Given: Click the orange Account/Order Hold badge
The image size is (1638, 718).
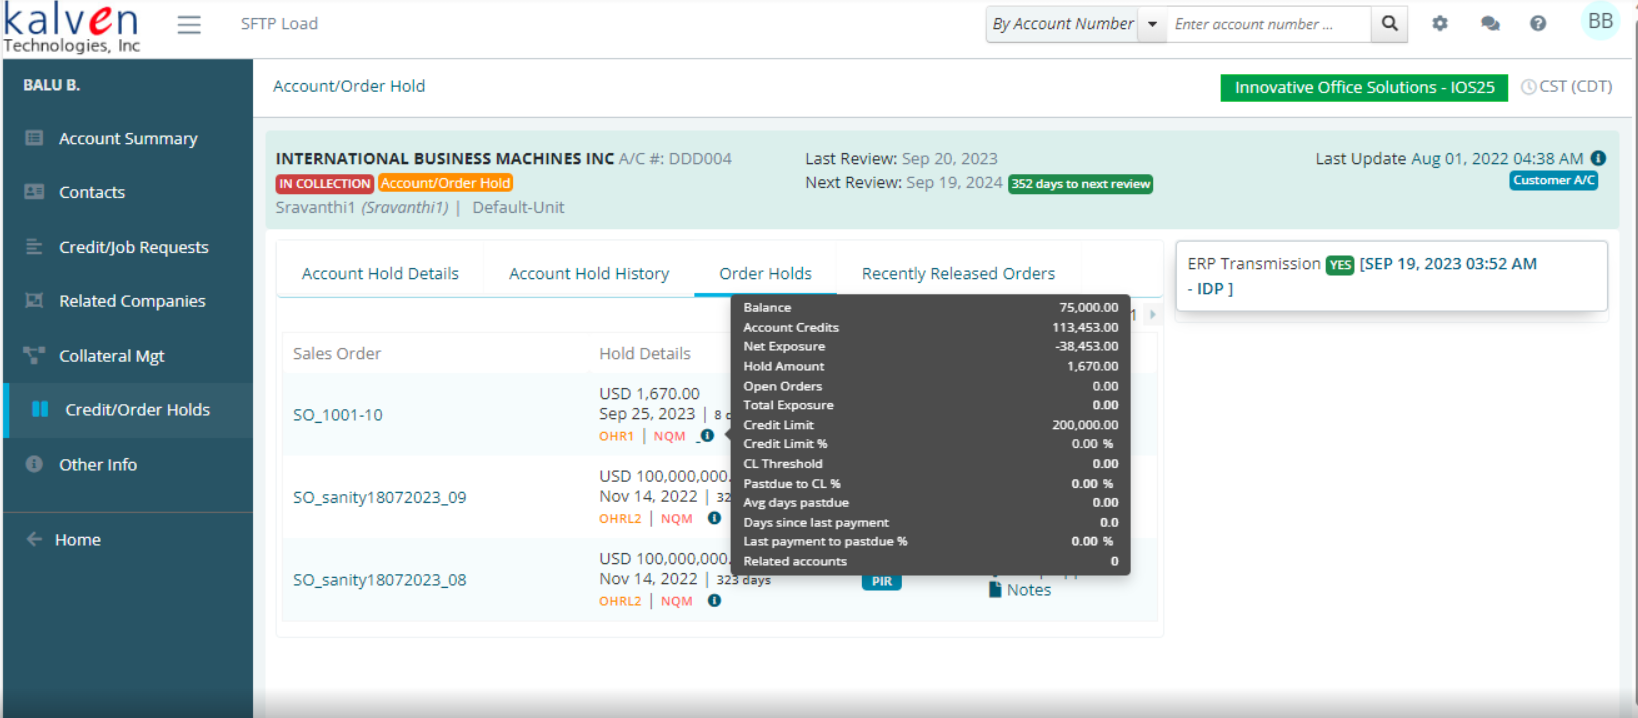Looking at the screenshot, I should pyautogui.click(x=446, y=183).
